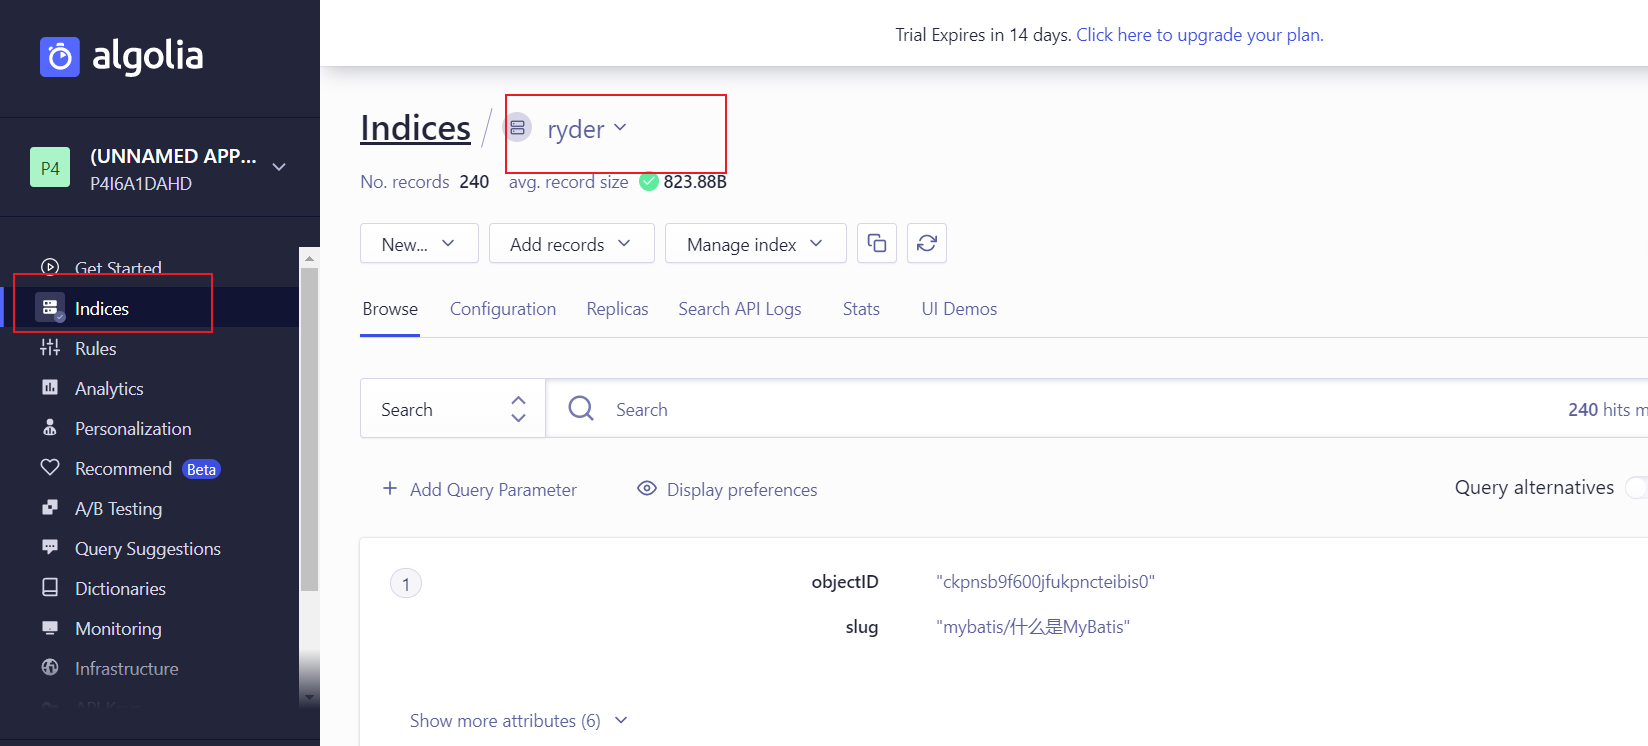Click the green record size check icon
The image size is (1648, 746).
coord(649,181)
